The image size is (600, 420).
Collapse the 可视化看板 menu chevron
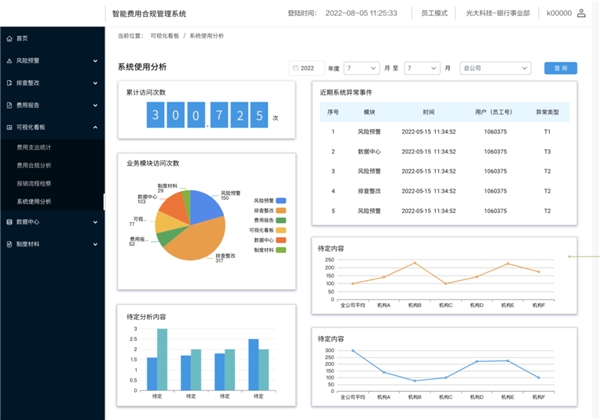(94, 127)
